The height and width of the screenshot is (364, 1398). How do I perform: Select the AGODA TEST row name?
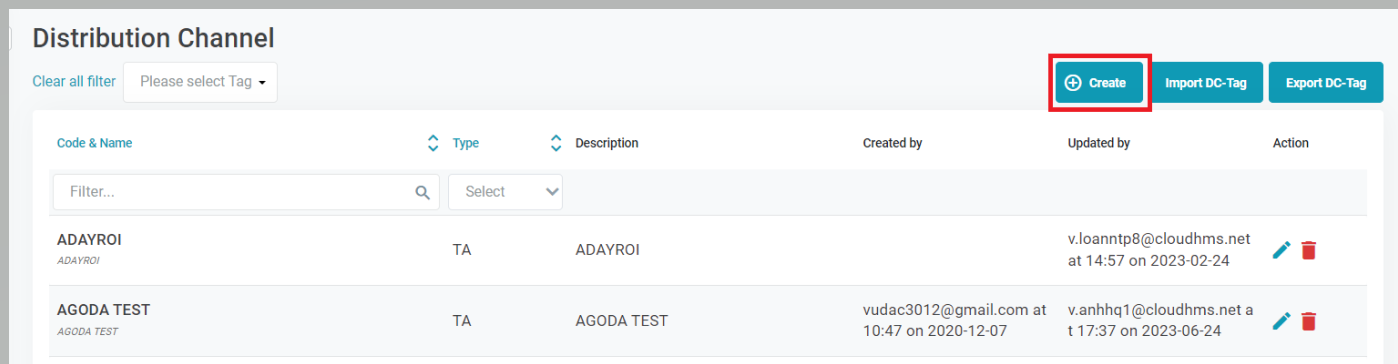[104, 310]
